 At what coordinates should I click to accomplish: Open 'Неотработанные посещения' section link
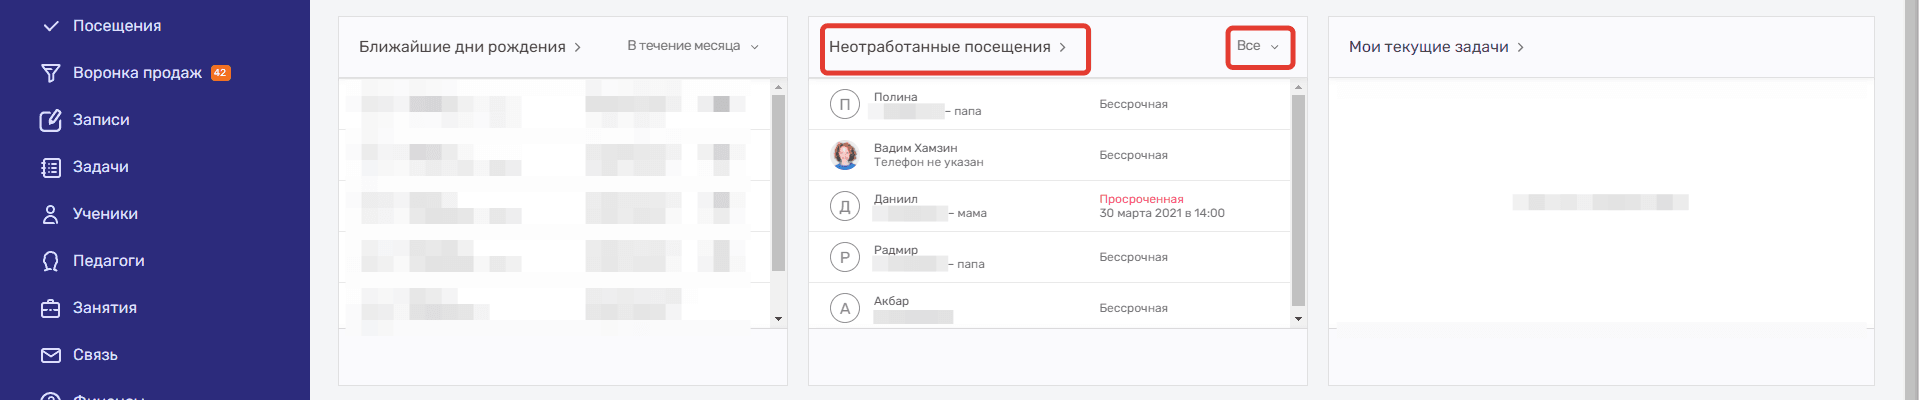(x=947, y=47)
